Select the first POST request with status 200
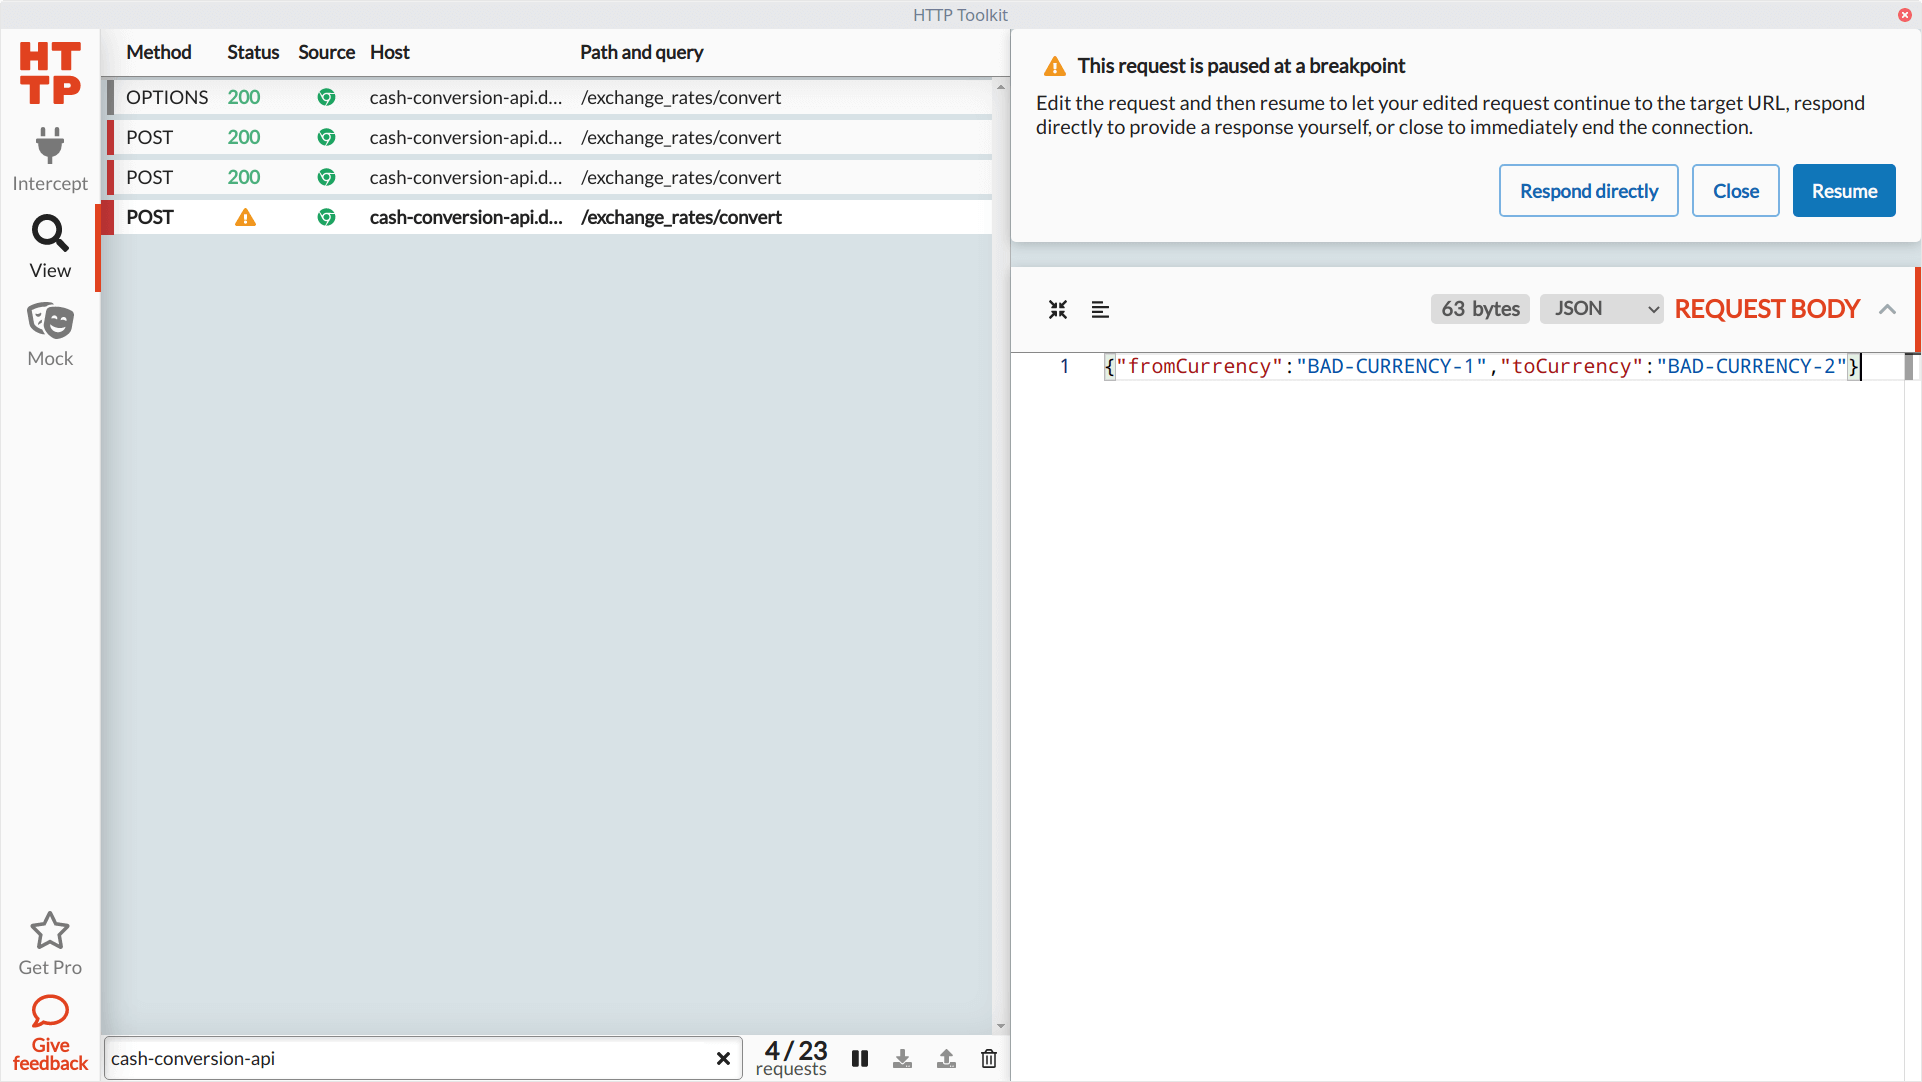Viewport: 1922px width, 1082px height. tap(550, 137)
